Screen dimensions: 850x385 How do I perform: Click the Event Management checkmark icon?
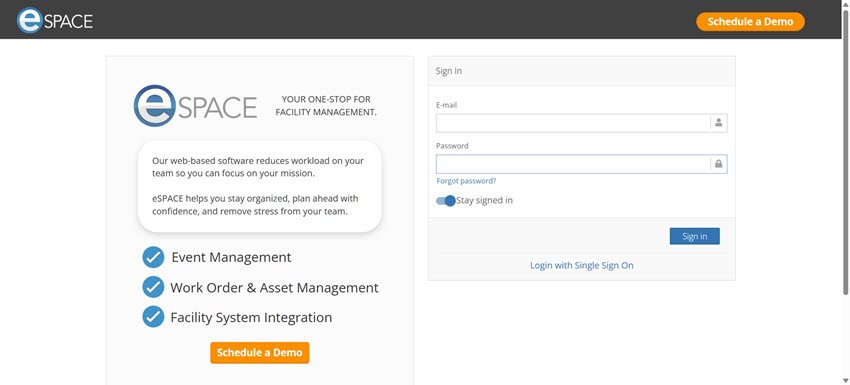pos(153,257)
